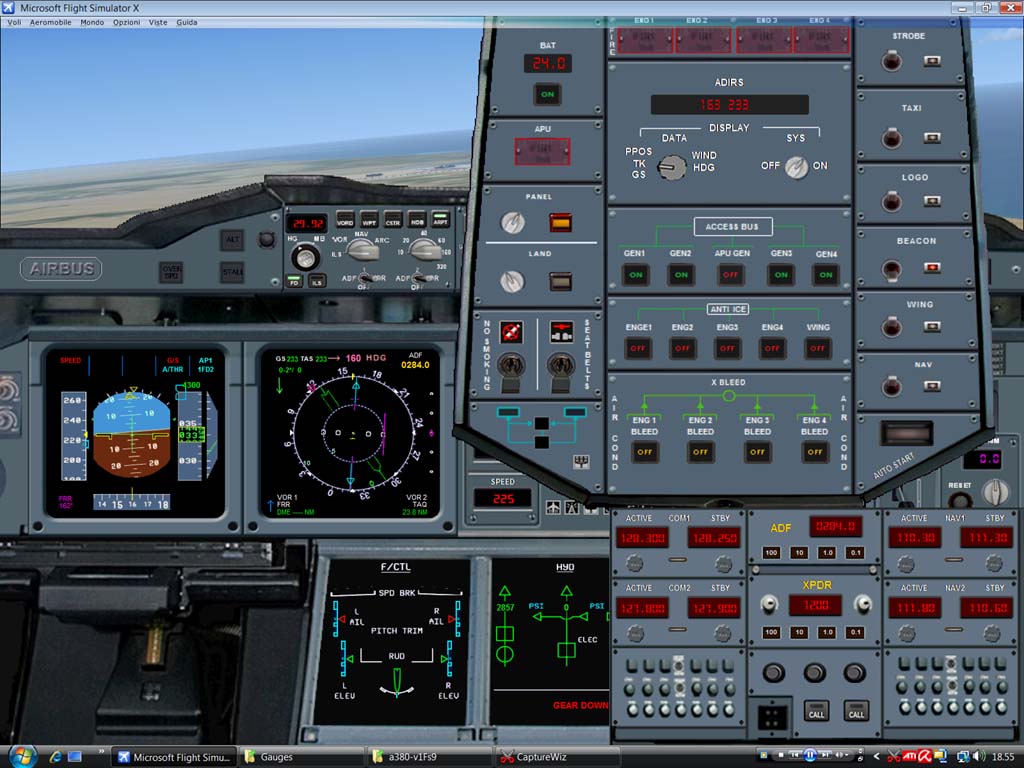
Task: Rotate the ADIRS SYS OFF/ON knob
Action: [796, 168]
